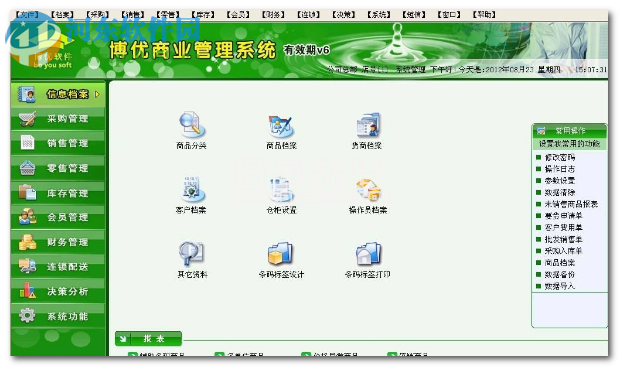Open 批发销售单 in common operations
This screenshot has width=619, height=367.
point(563,239)
